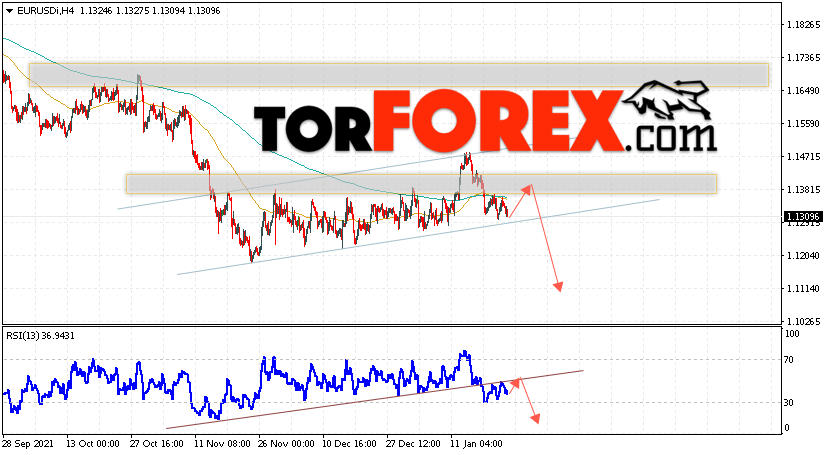
Task: Click the 26 Nov 00:00 time label
Action: tap(286, 444)
